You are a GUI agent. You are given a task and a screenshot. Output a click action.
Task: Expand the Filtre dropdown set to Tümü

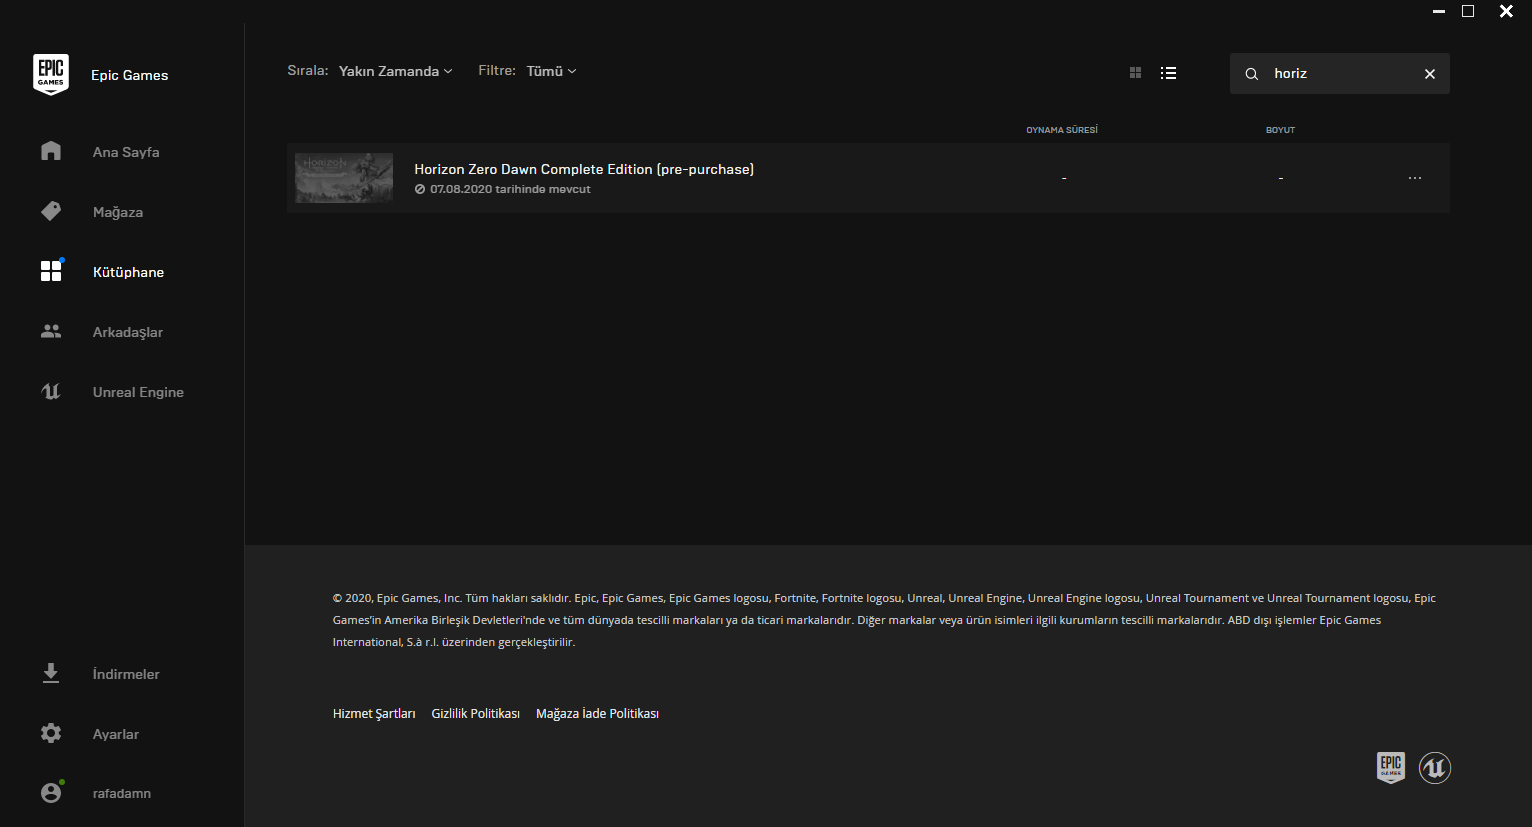click(x=552, y=71)
